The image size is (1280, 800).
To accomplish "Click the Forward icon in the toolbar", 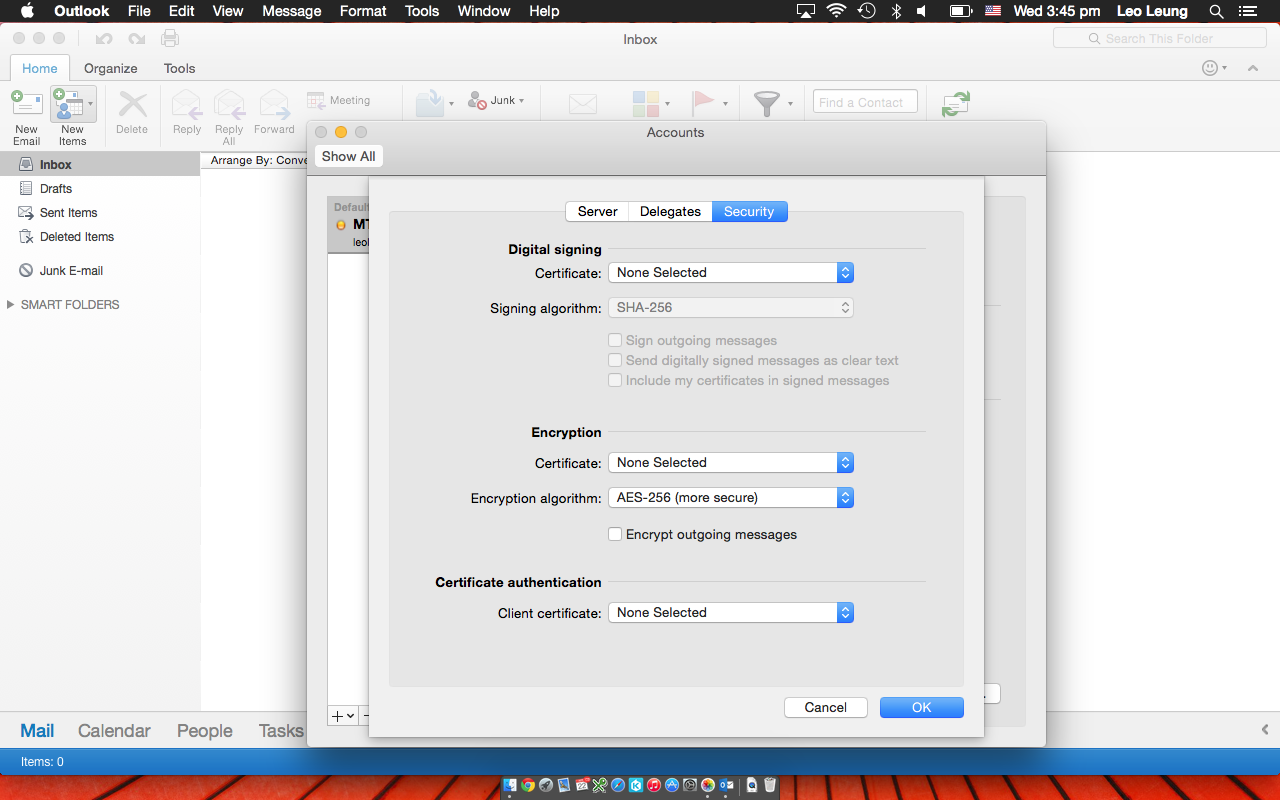I will (274, 104).
